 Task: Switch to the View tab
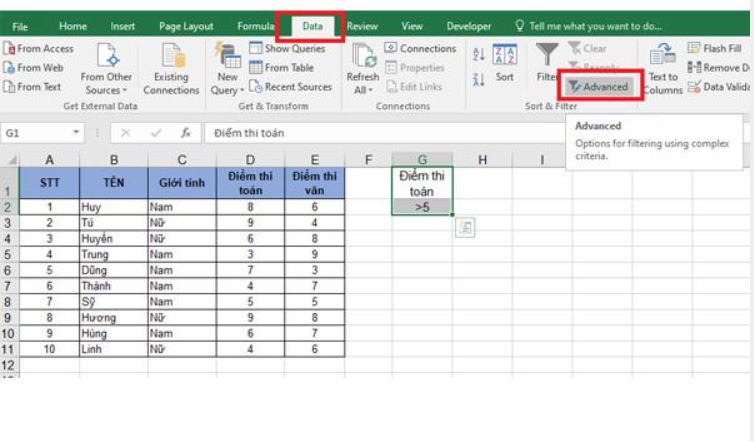(412, 26)
